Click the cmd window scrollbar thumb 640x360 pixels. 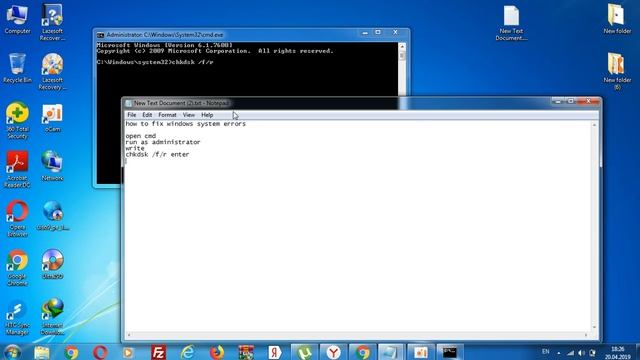402,55
